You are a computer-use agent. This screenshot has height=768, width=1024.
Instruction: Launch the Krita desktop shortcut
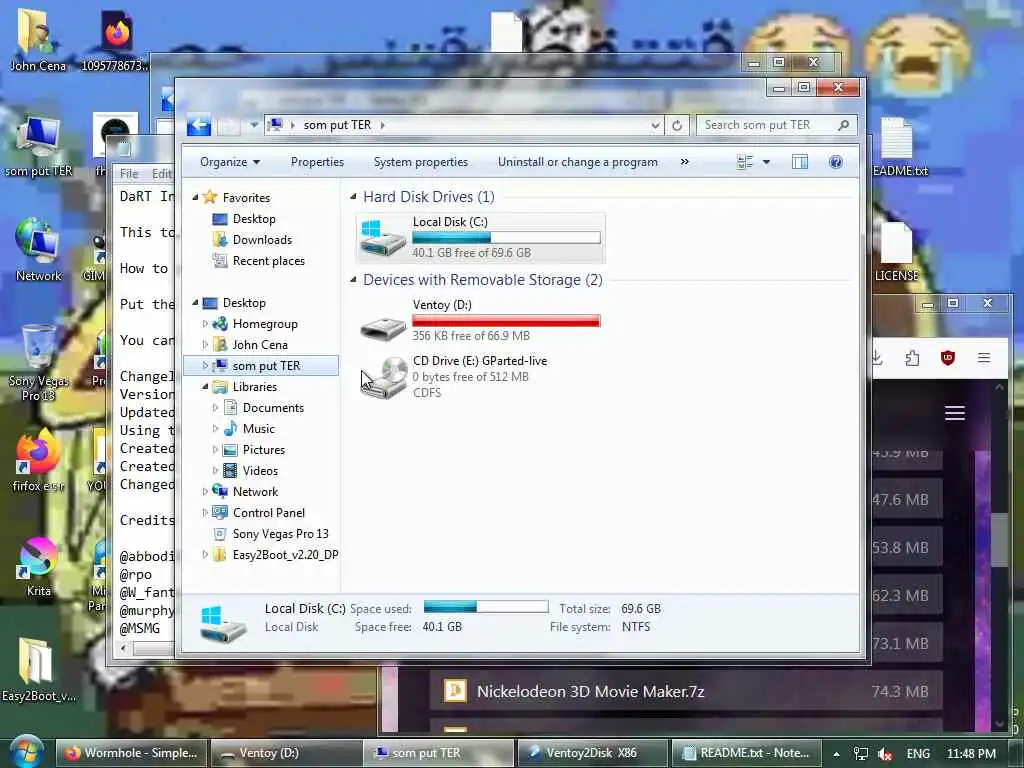[x=38, y=567]
